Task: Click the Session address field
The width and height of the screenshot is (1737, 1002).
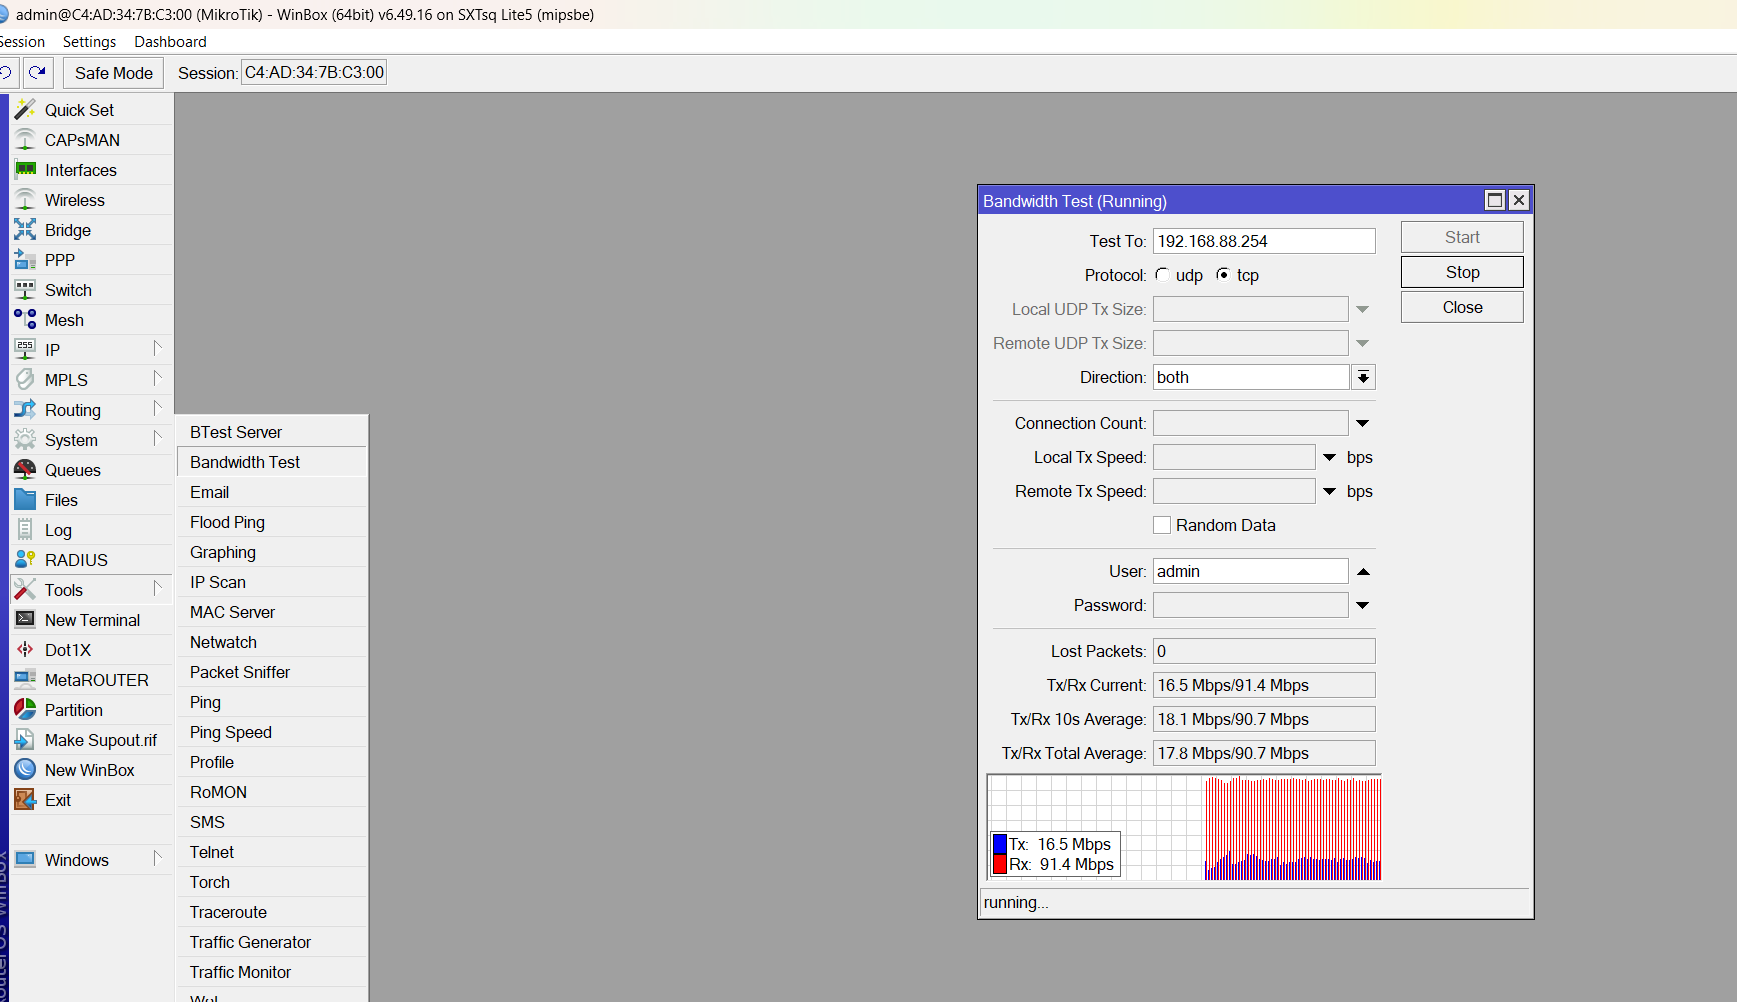Action: click(314, 72)
